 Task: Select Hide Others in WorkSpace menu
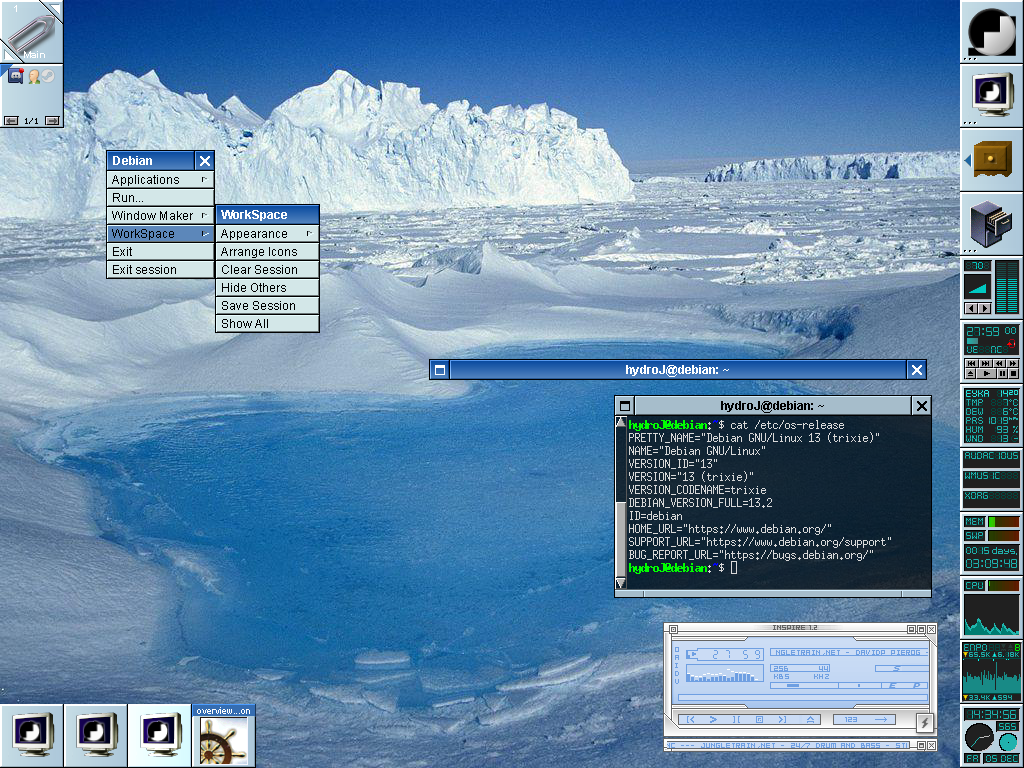tap(267, 288)
